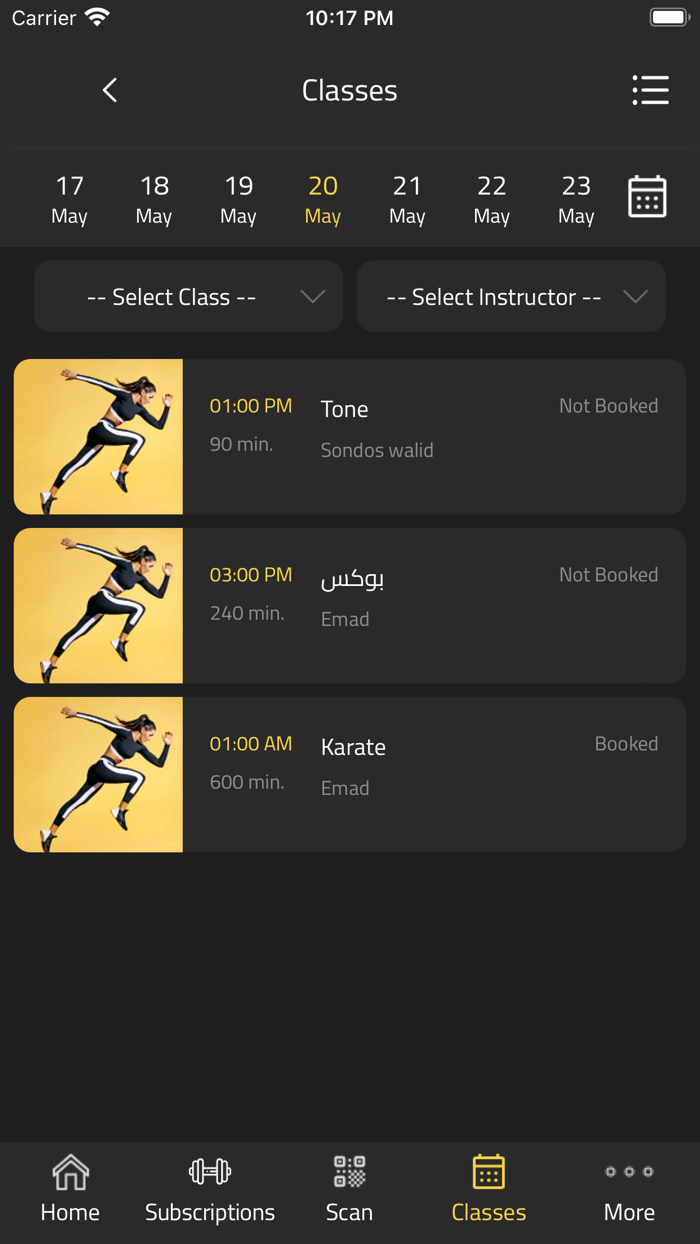The image size is (700, 1244).
Task: Open the QR Scan tab
Action: click(349, 1188)
